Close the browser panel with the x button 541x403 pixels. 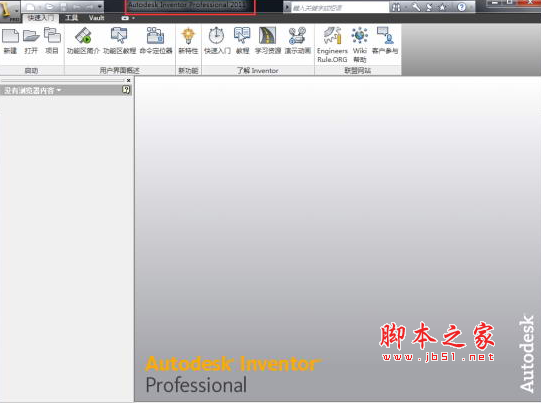[128, 80]
